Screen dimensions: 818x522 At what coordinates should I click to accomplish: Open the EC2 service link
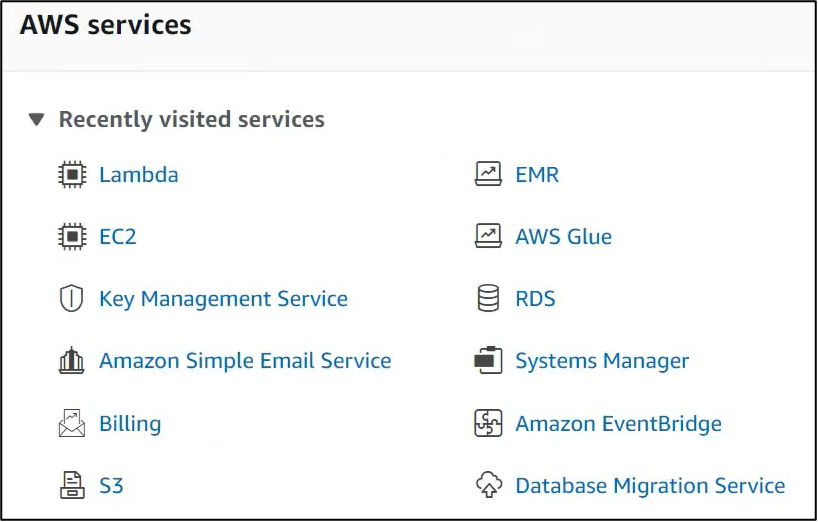click(118, 237)
